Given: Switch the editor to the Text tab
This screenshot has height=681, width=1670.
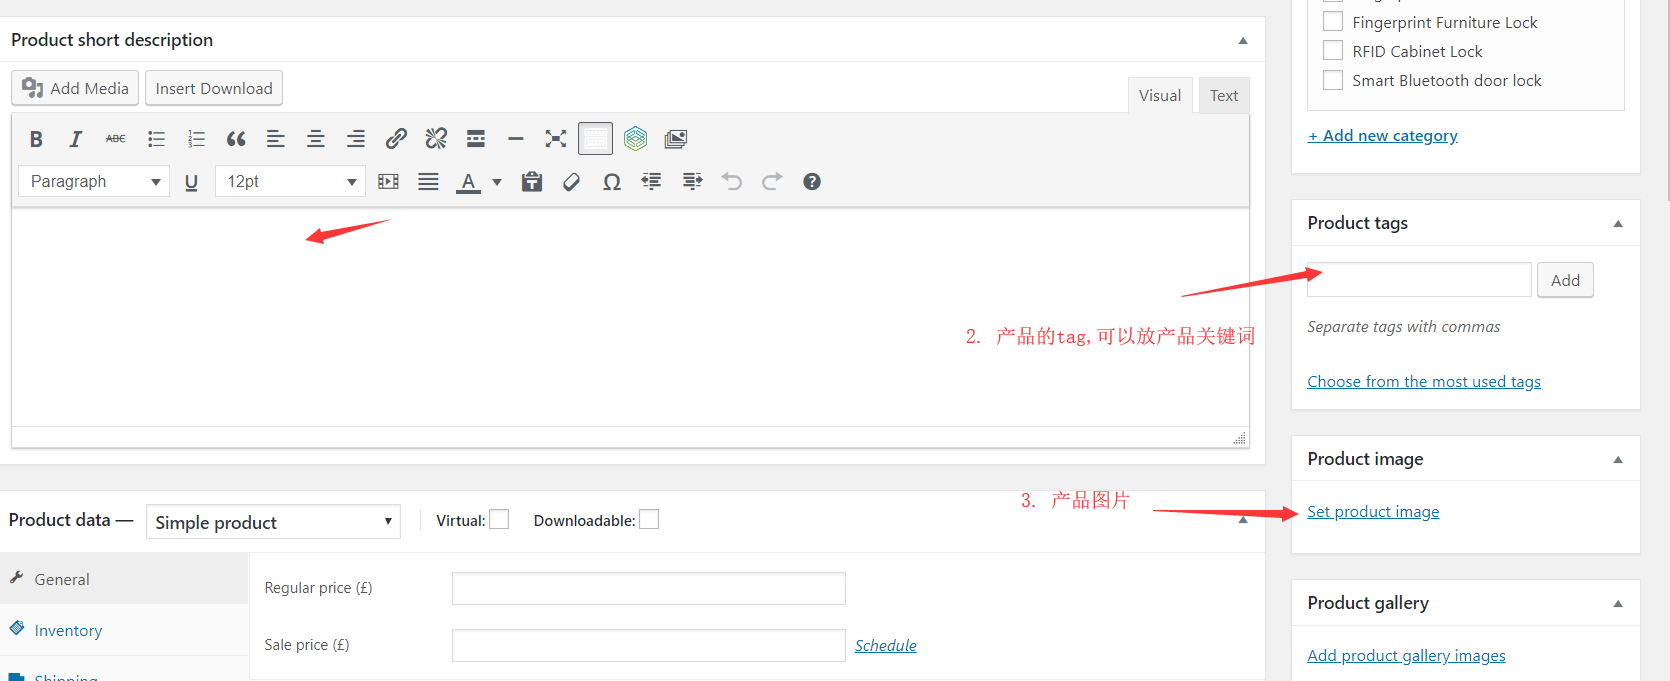Looking at the screenshot, I should [1223, 96].
